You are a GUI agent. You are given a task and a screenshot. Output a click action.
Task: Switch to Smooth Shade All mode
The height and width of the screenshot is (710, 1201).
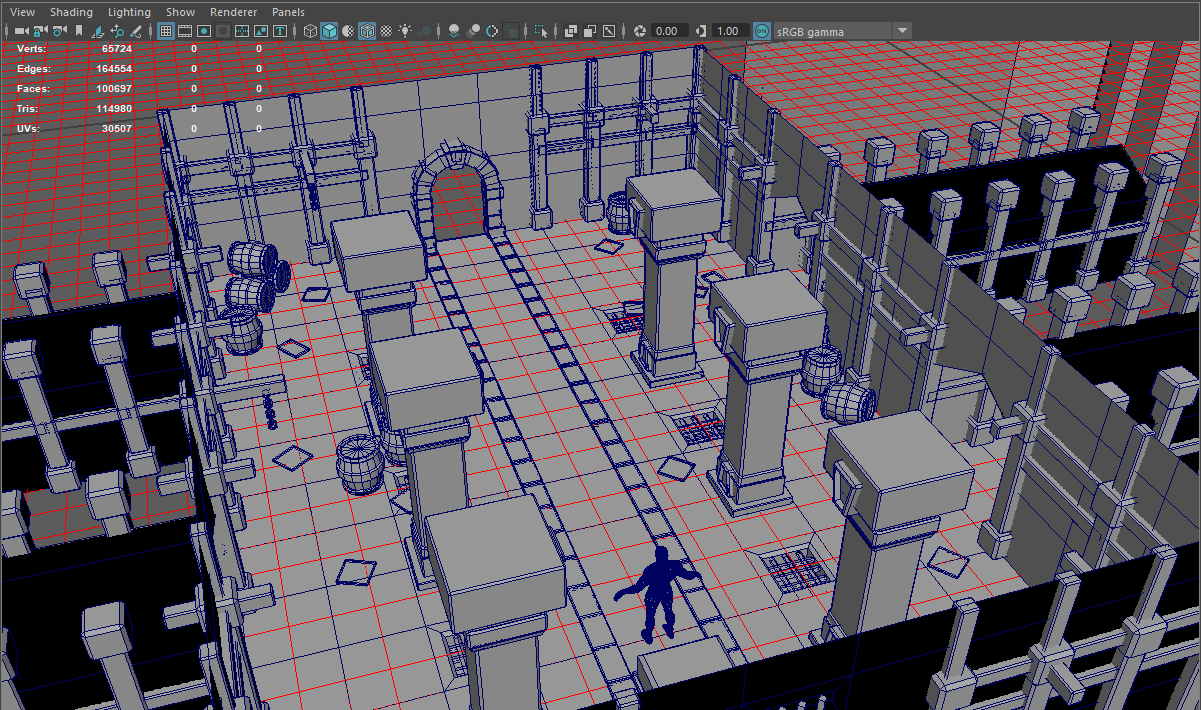click(x=328, y=31)
